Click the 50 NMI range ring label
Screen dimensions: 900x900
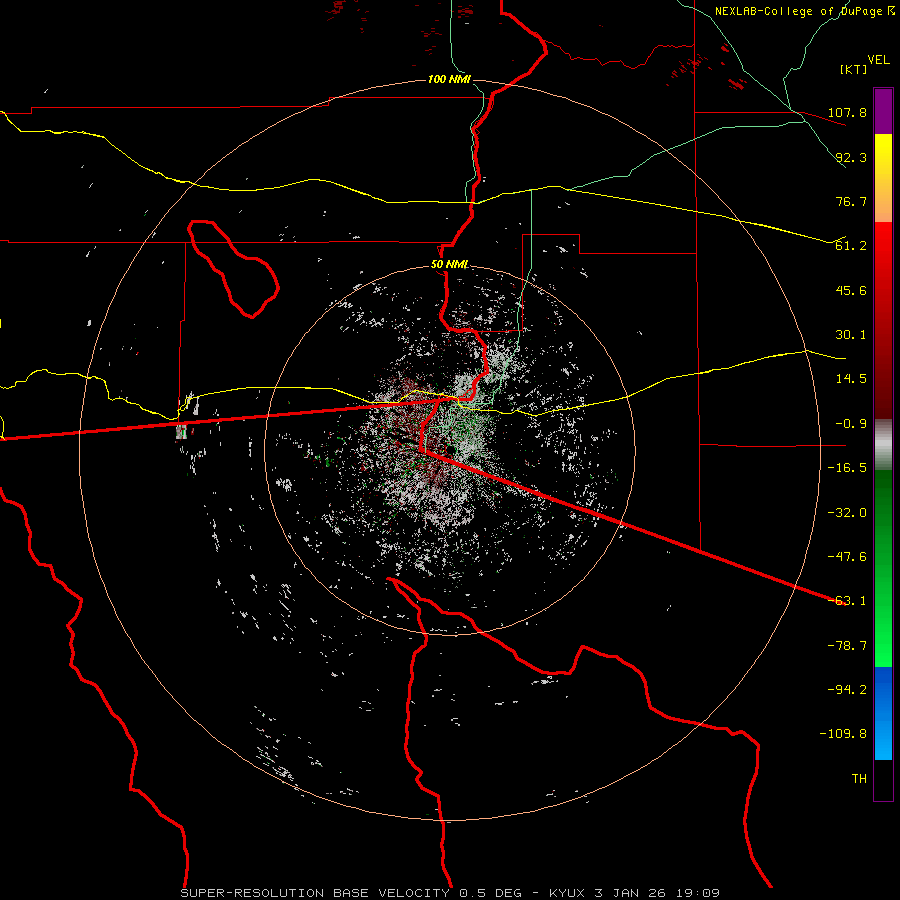tap(449, 264)
